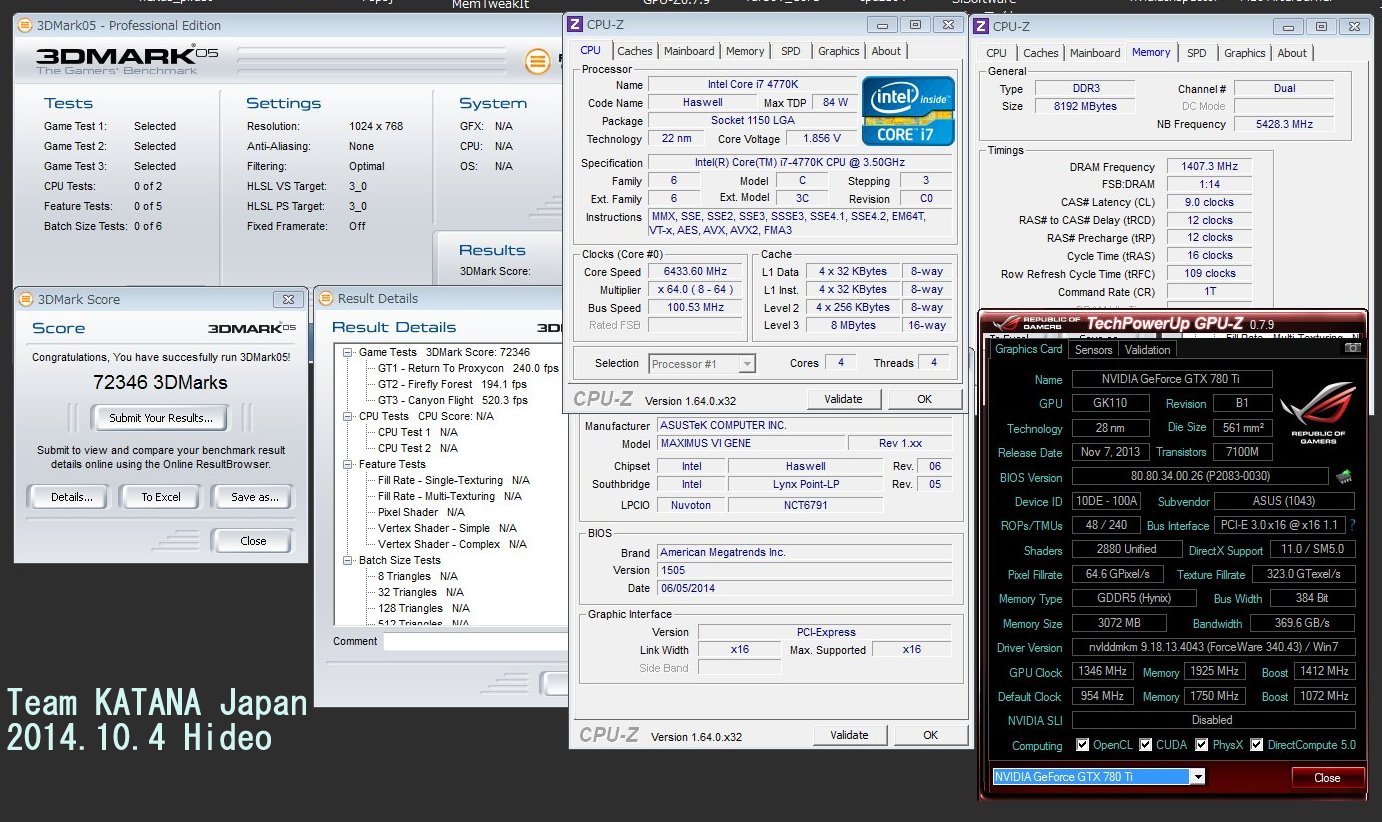Open CPU tab in CPU-Z Memory window
1382x822 pixels.
point(996,53)
